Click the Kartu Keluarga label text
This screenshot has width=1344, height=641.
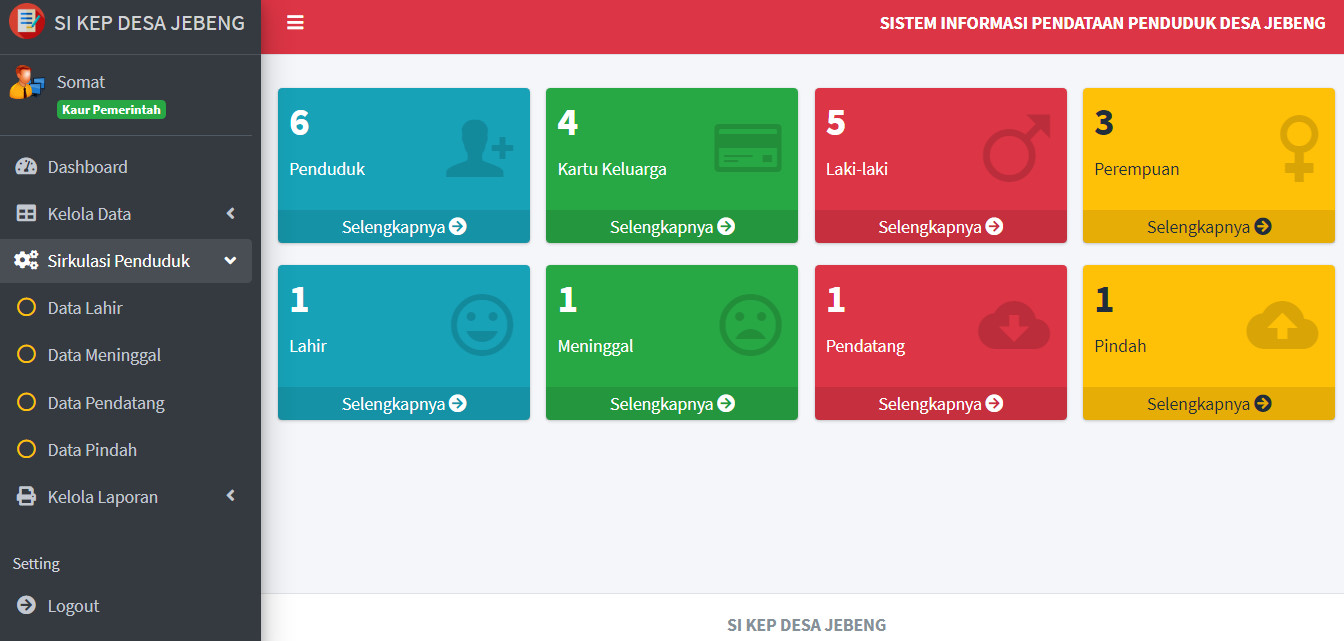(612, 169)
